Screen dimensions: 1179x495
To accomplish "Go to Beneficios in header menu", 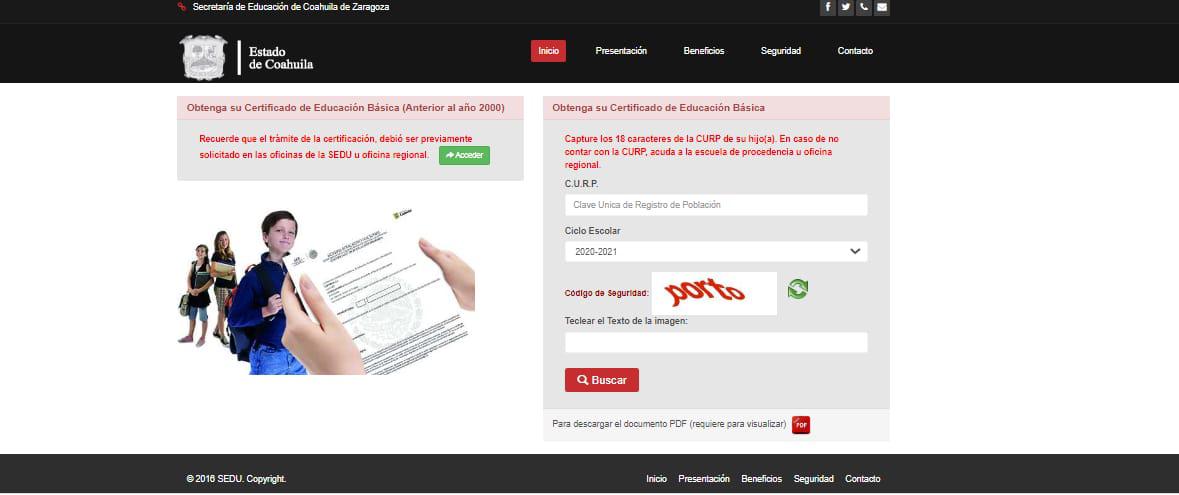I will click(x=703, y=51).
